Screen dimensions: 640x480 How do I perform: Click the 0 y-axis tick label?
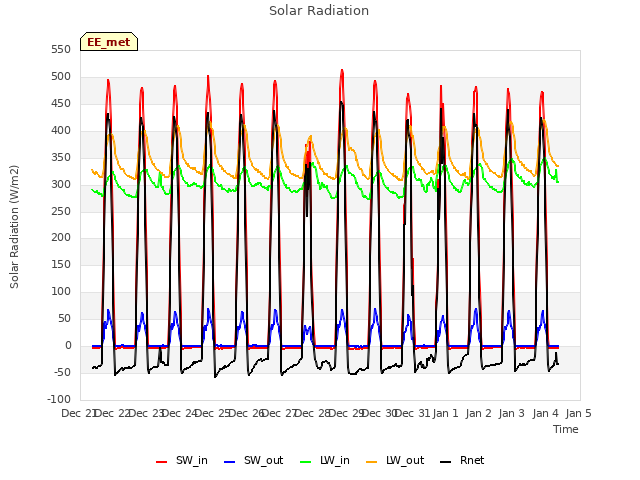[68, 345]
